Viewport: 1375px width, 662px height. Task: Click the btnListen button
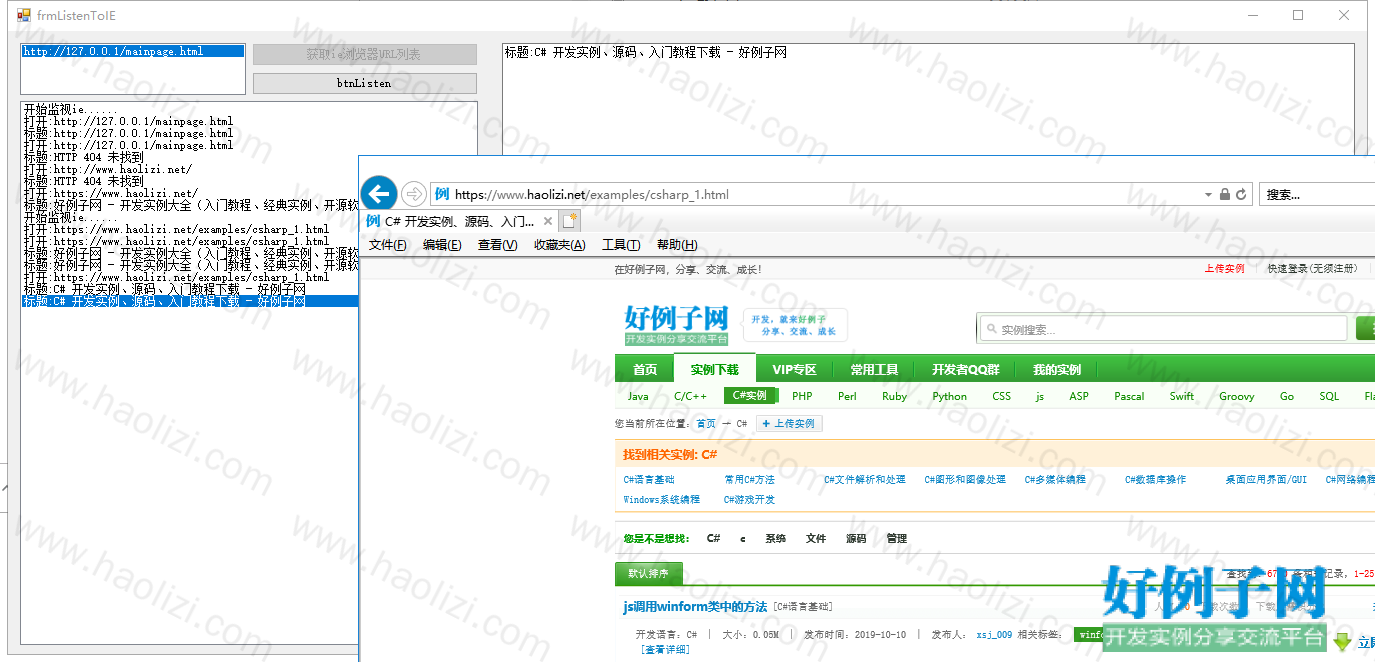coord(364,83)
